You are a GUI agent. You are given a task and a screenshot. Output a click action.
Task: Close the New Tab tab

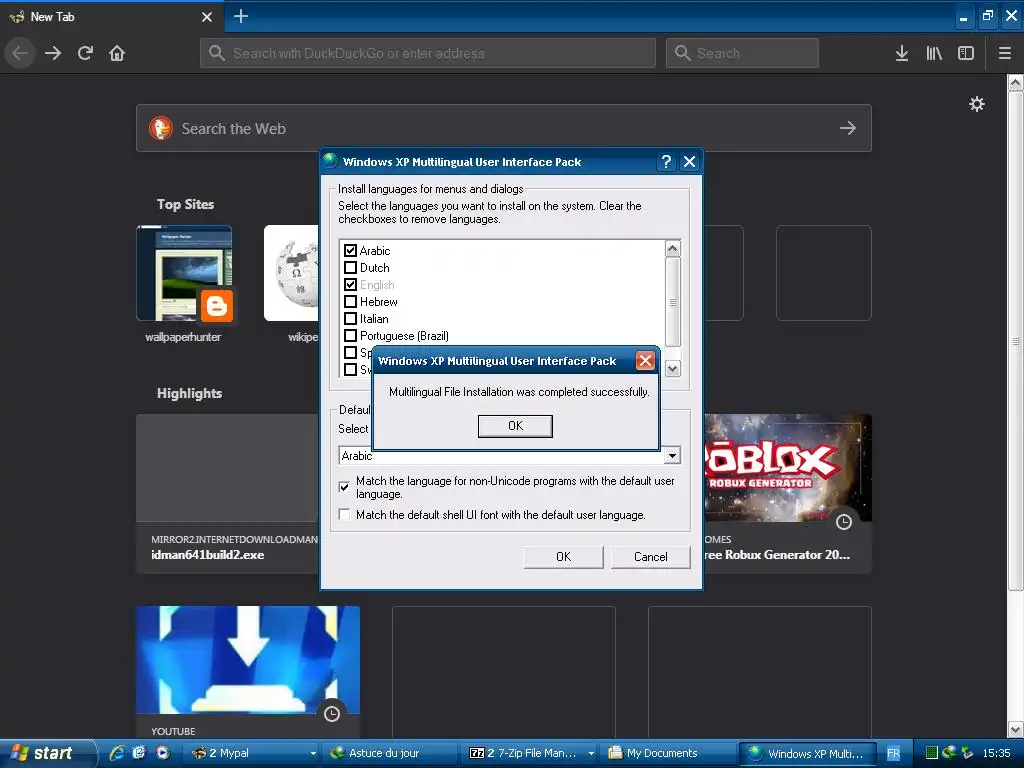coord(207,17)
